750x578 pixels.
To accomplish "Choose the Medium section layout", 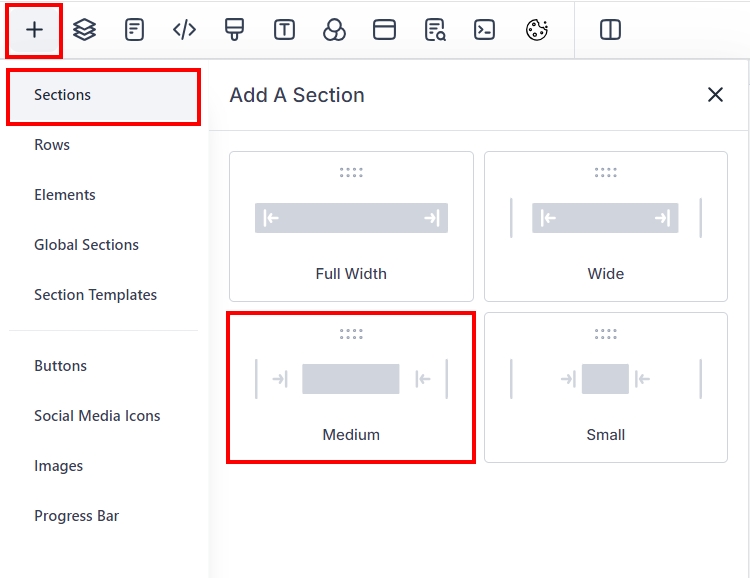I will (351, 388).
